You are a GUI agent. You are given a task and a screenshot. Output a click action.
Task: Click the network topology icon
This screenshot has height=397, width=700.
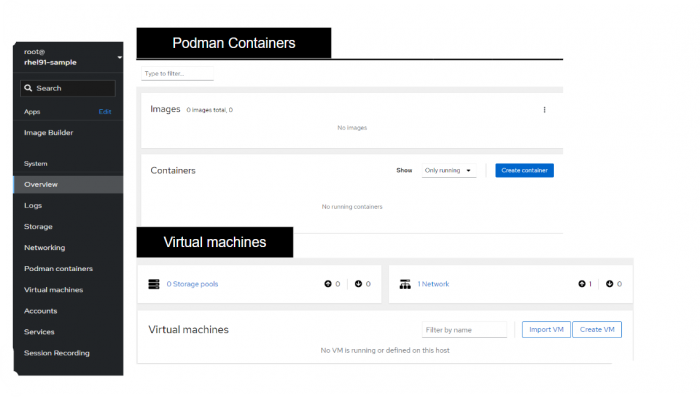tap(405, 284)
